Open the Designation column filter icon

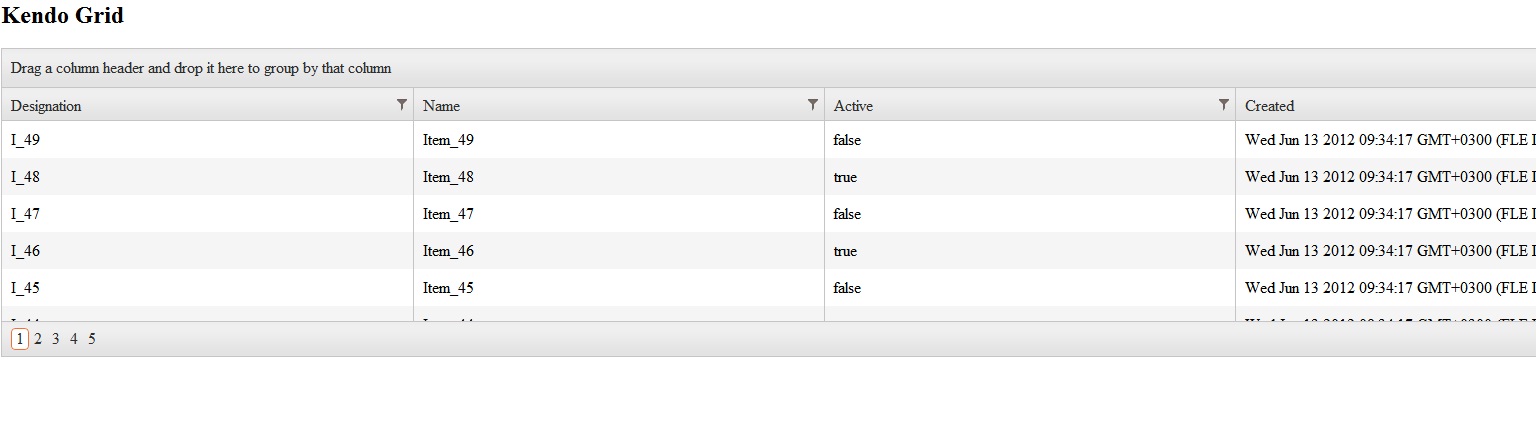(x=401, y=104)
